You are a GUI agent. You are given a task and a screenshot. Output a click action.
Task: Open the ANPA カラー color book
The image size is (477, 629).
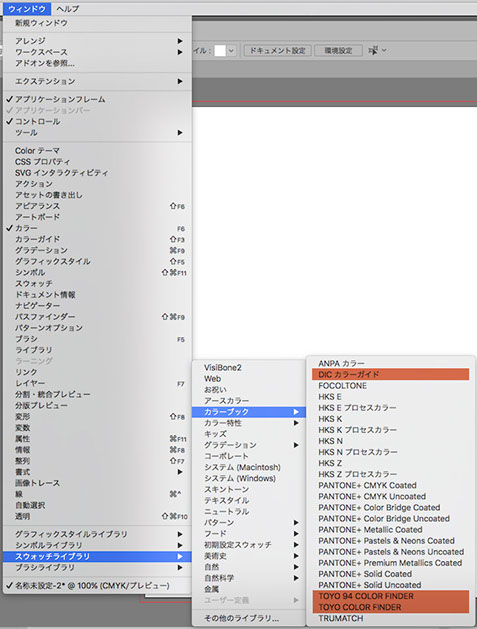(x=390, y=363)
